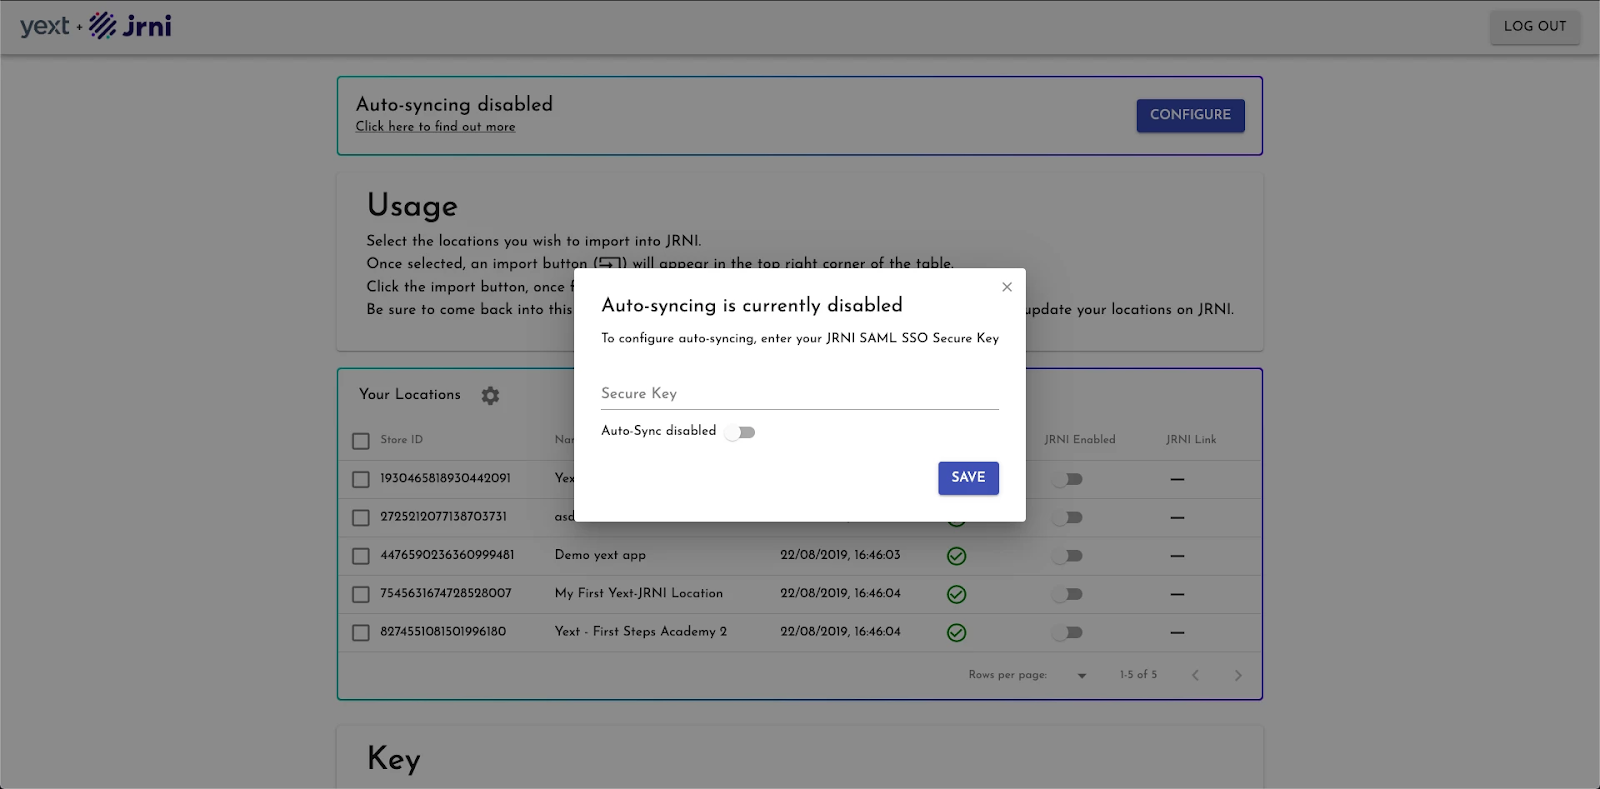Go to the previous page of locations
The width and height of the screenshot is (1600, 789).
point(1195,675)
